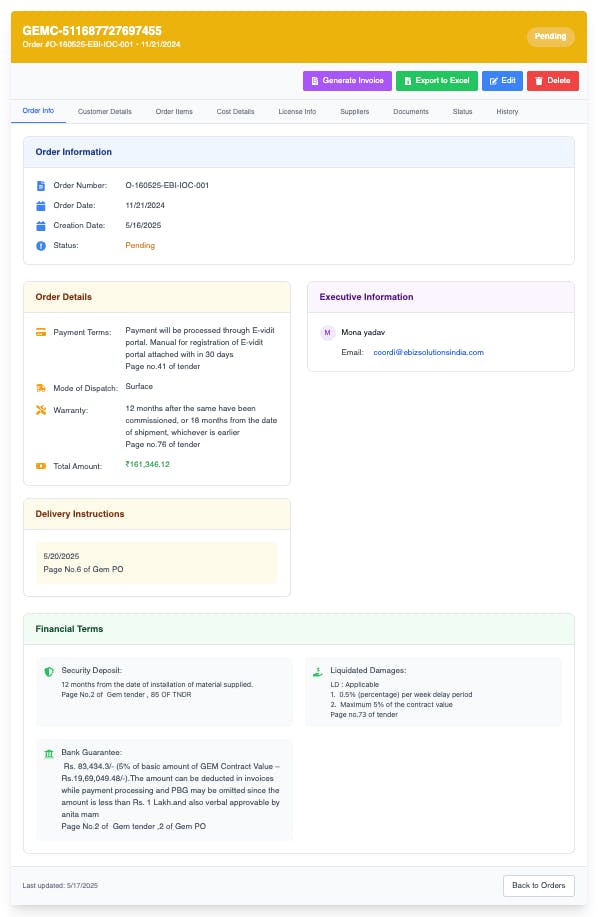Click the info icon beside Status

click(41, 245)
